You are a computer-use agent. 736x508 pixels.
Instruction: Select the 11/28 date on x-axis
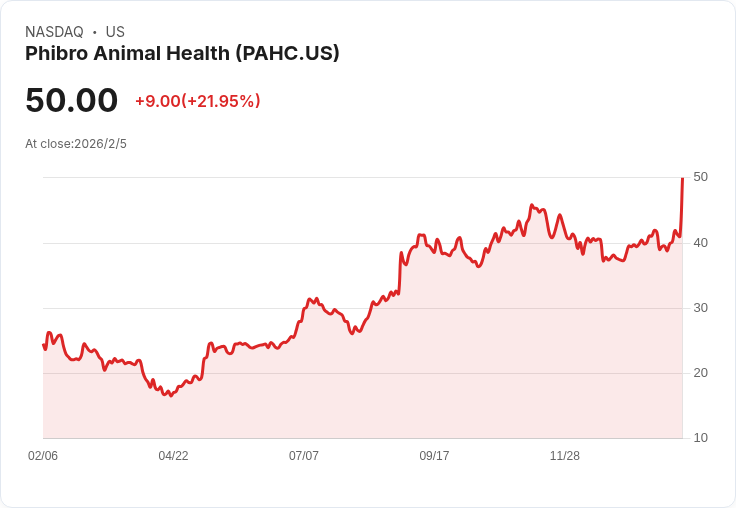coord(565,456)
